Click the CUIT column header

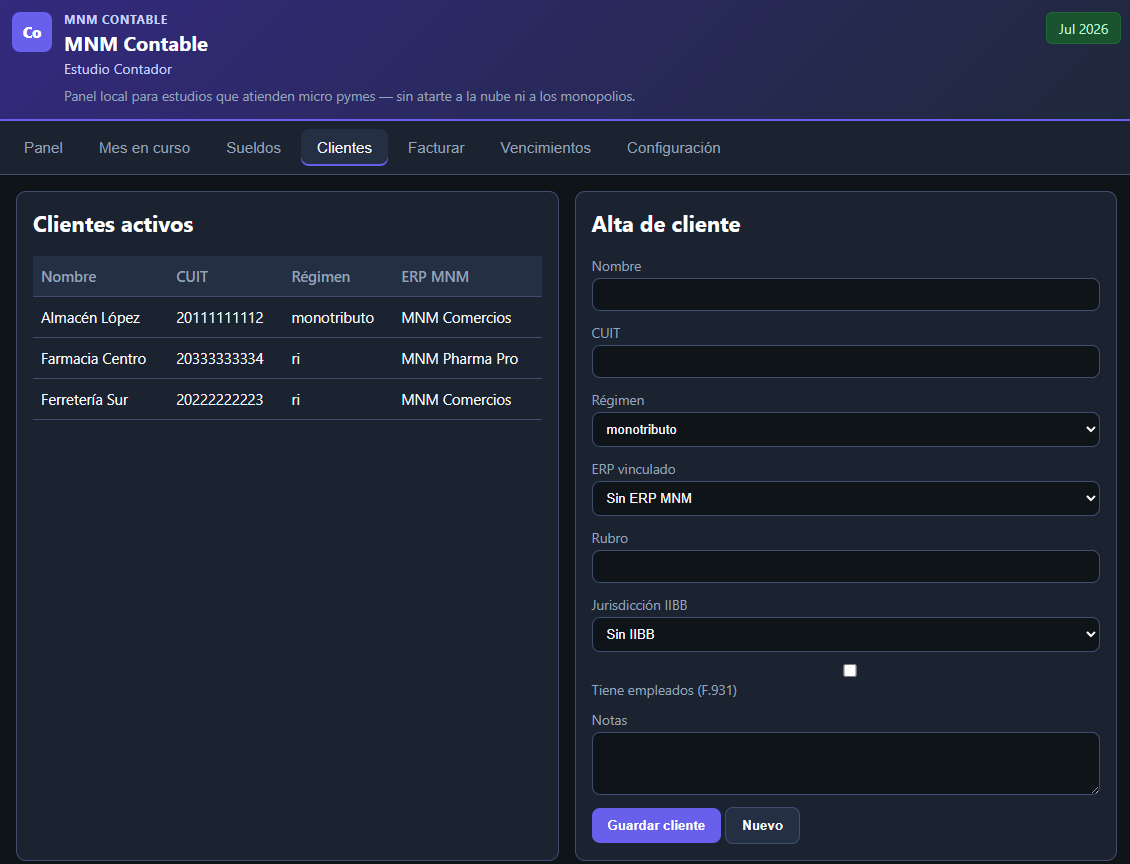pyautogui.click(x=192, y=277)
